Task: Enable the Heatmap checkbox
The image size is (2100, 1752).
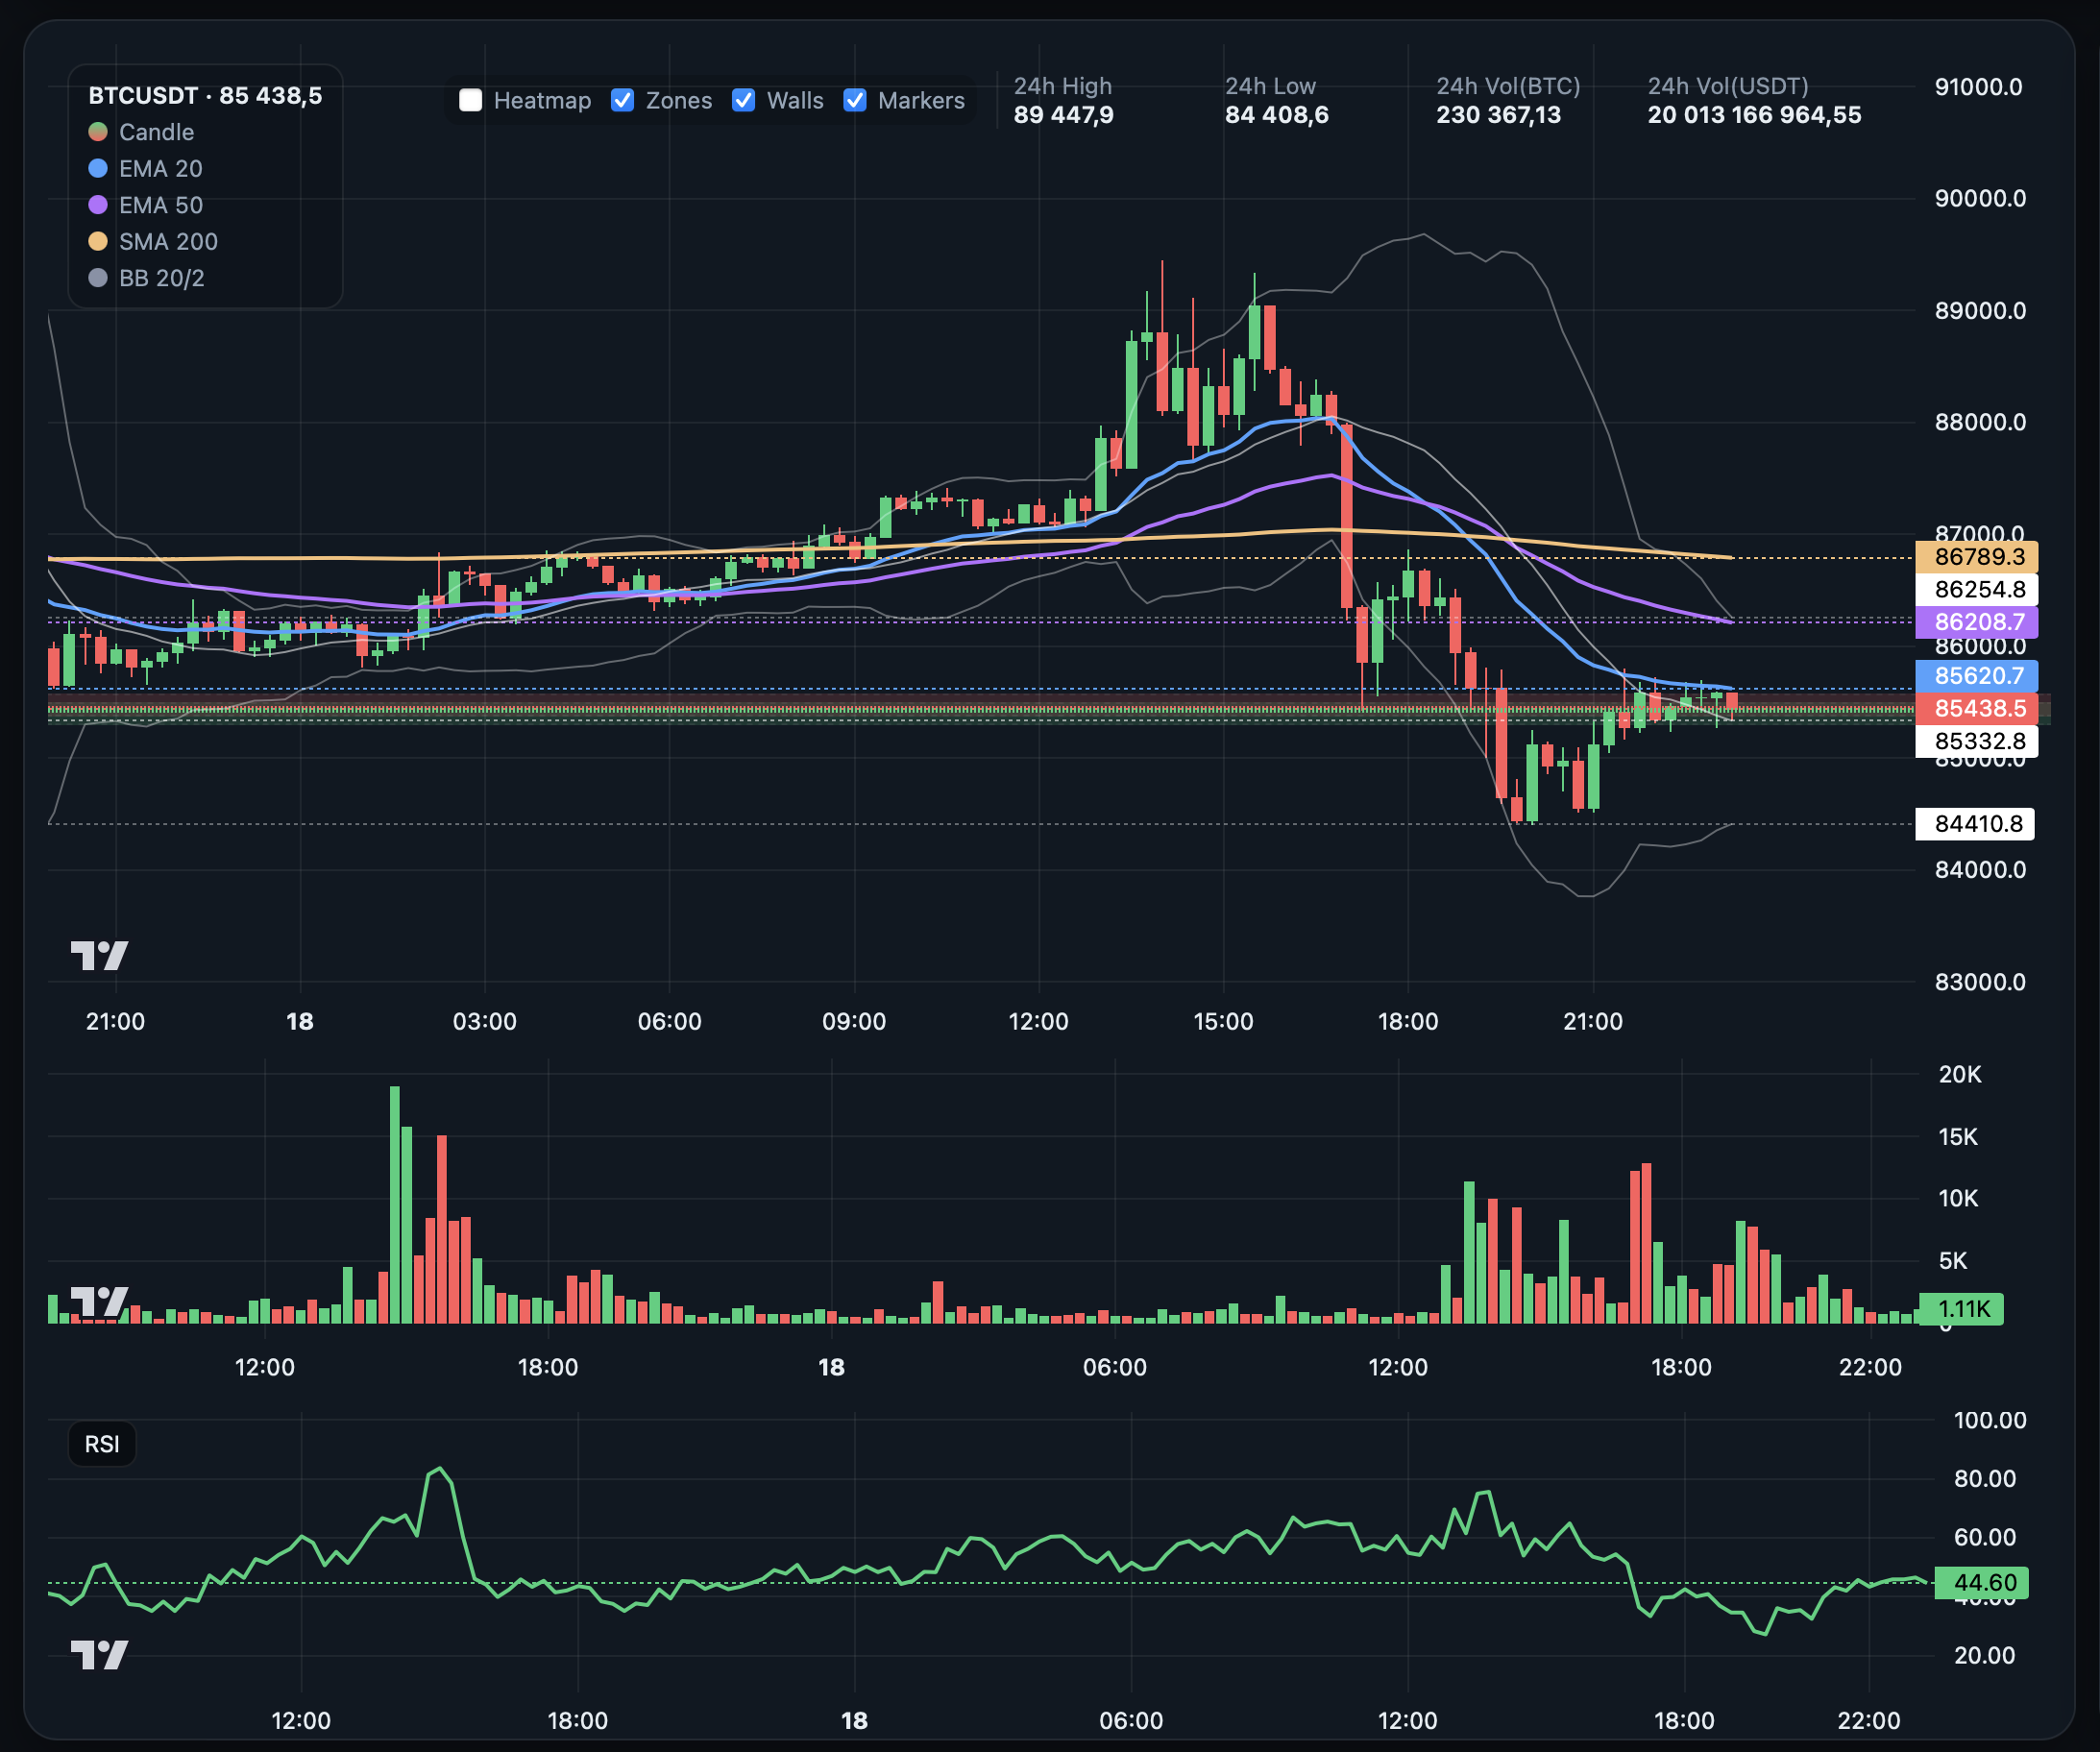Action: (x=470, y=100)
